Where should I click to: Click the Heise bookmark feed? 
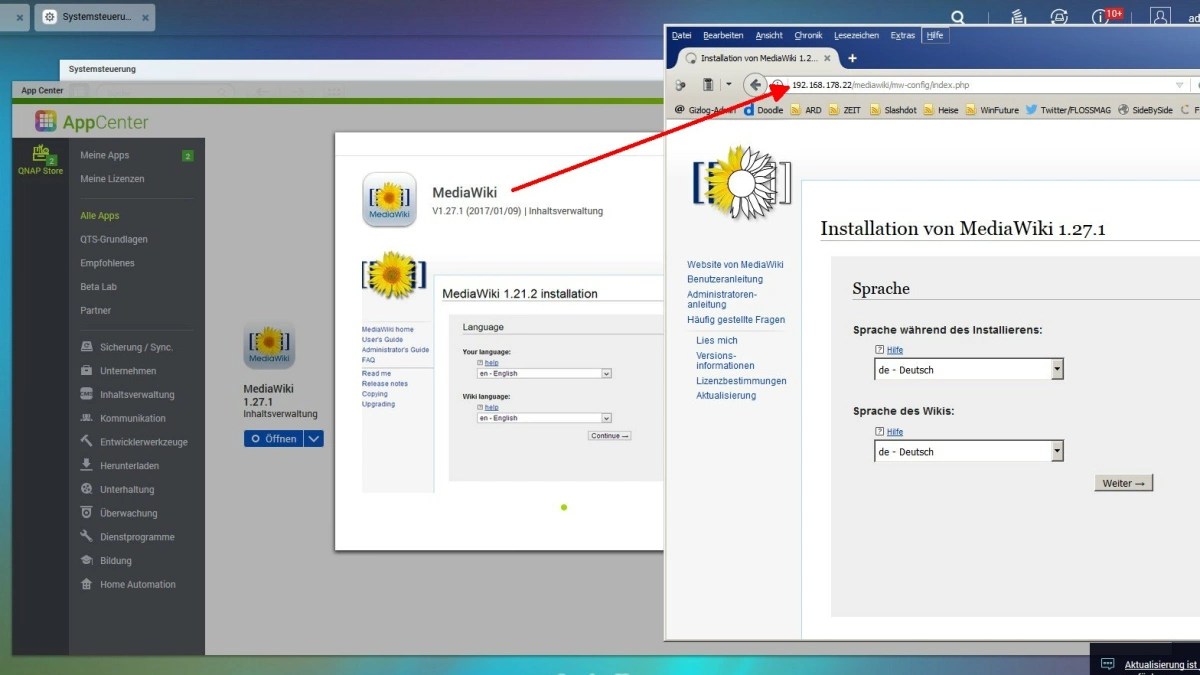click(x=942, y=110)
